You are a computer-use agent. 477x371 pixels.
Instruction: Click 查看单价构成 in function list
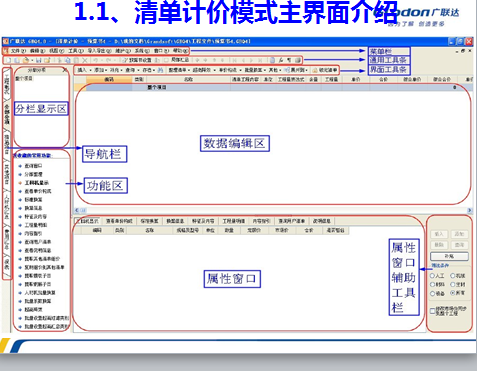[x=38, y=191]
